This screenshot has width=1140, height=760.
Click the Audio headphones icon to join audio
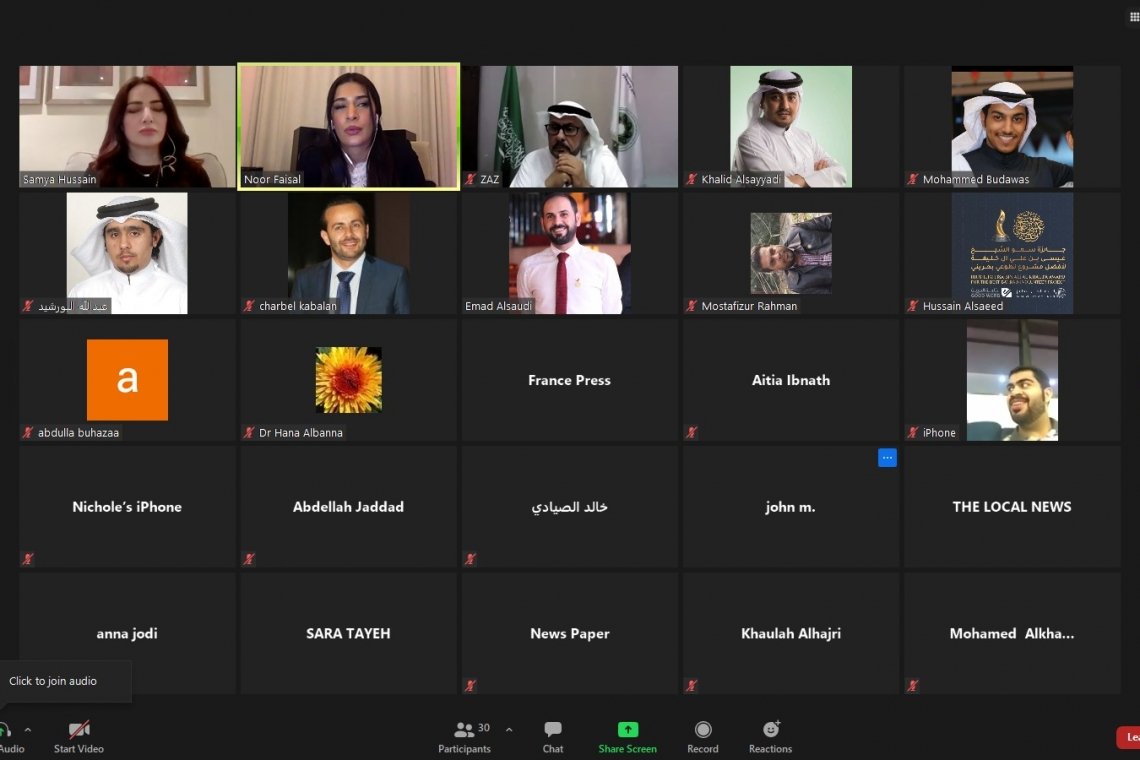click(x=4, y=731)
